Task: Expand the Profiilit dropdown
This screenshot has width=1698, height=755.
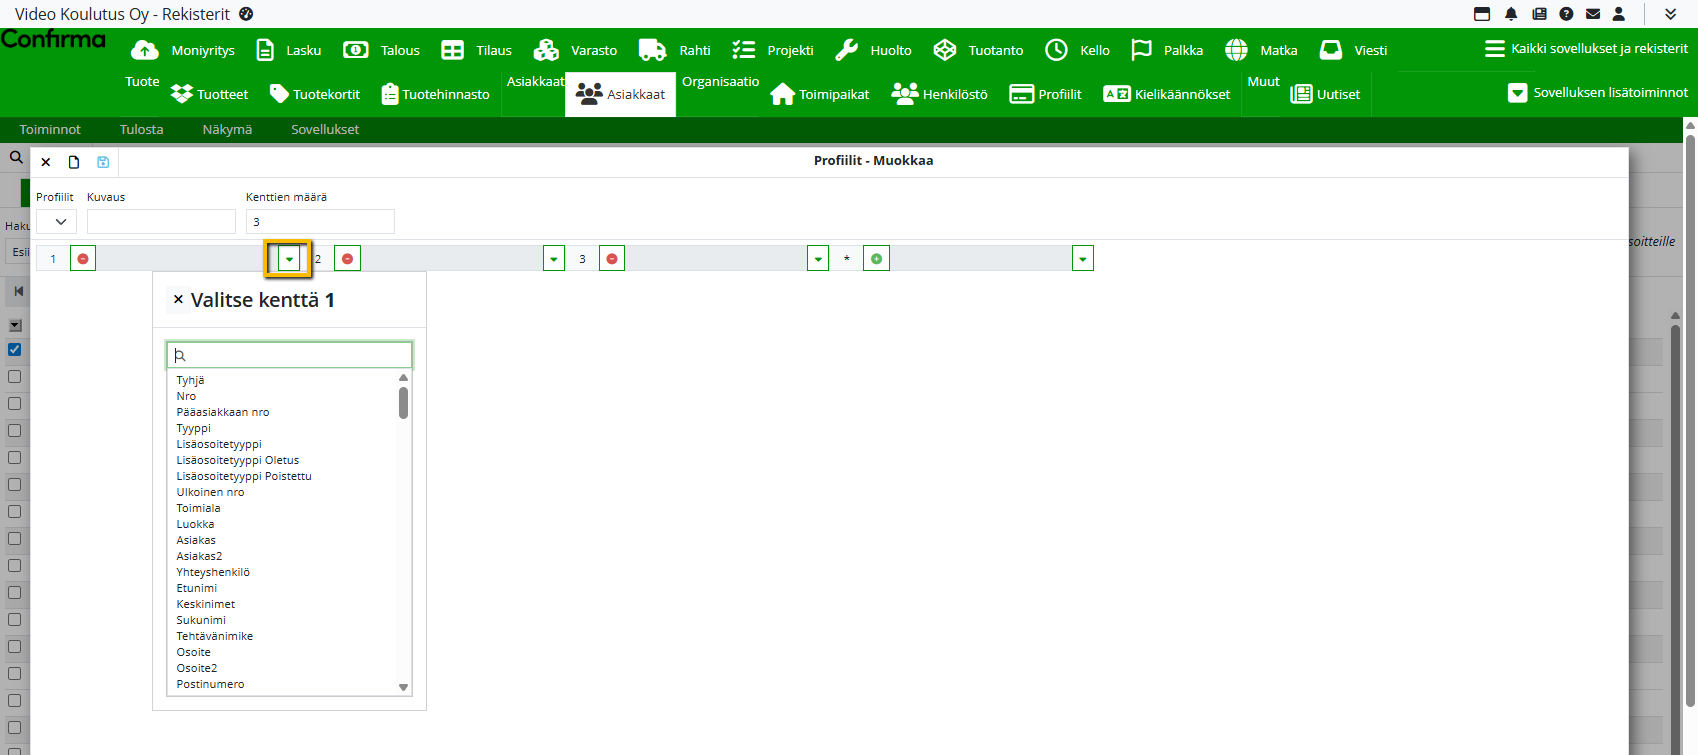Action: (57, 222)
